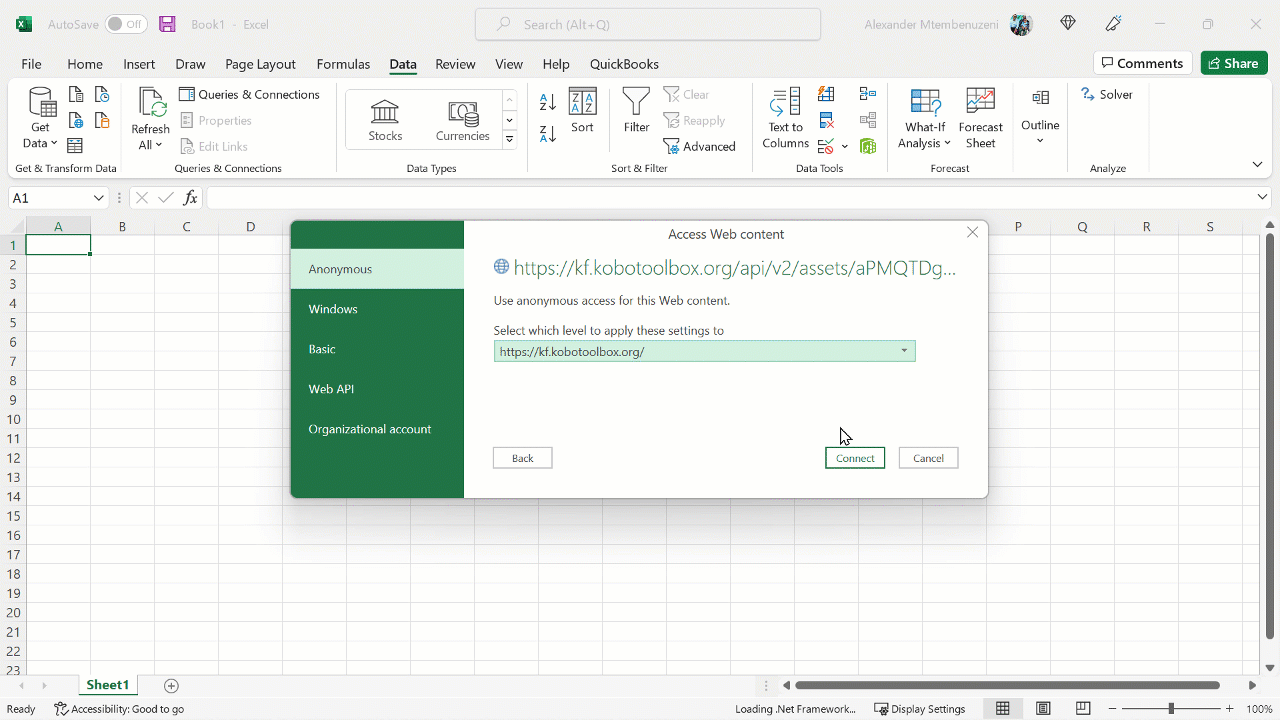Expand the settings level URL dropdown

point(904,351)
